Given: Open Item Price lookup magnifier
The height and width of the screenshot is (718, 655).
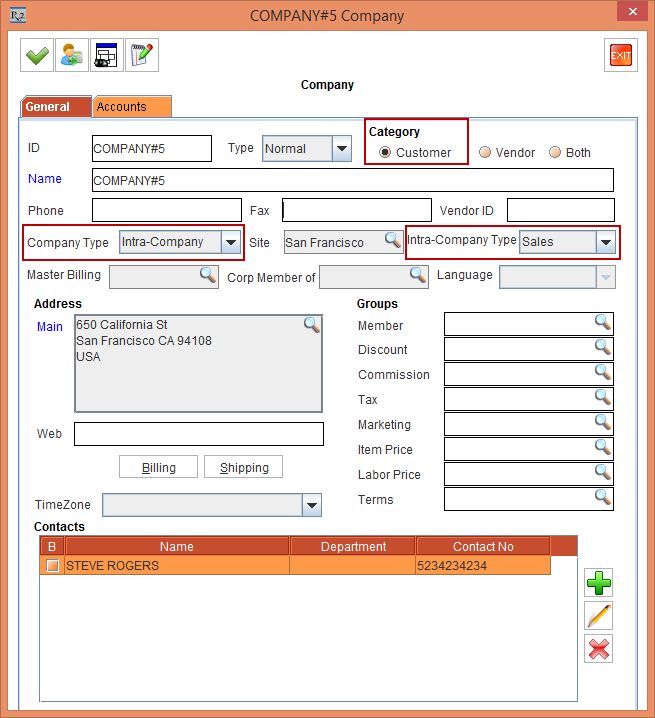Looking at the screenshot, I should point(603,447).
